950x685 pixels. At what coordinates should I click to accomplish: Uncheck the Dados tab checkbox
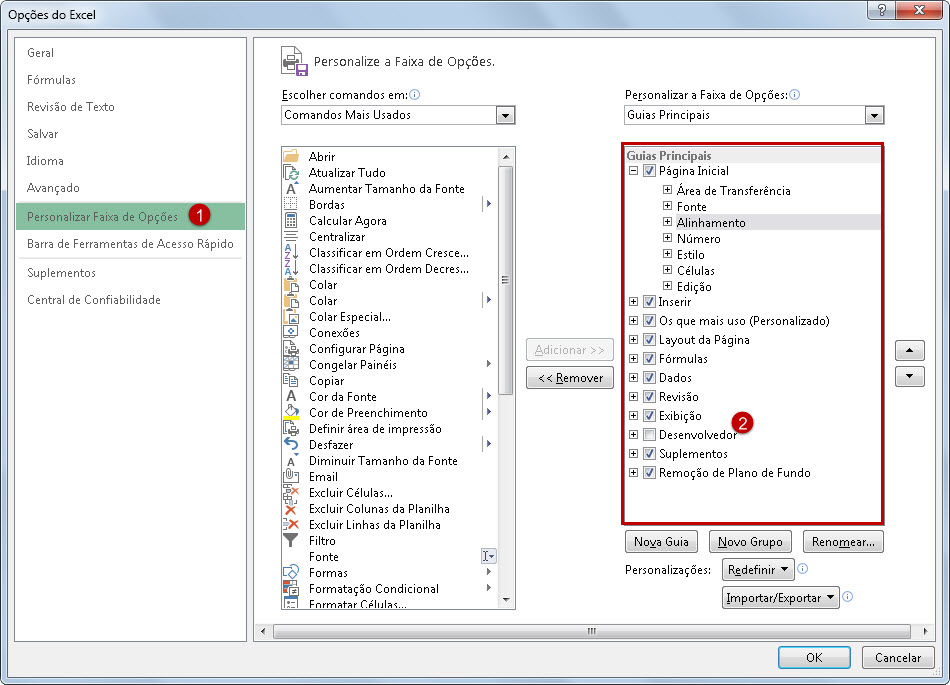coord(649,378)
